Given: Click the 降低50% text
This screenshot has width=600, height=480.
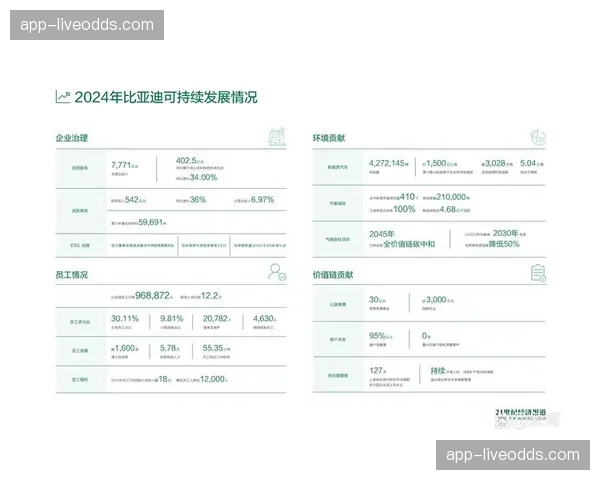Looking at the screenshot, I should coord(504,244).
